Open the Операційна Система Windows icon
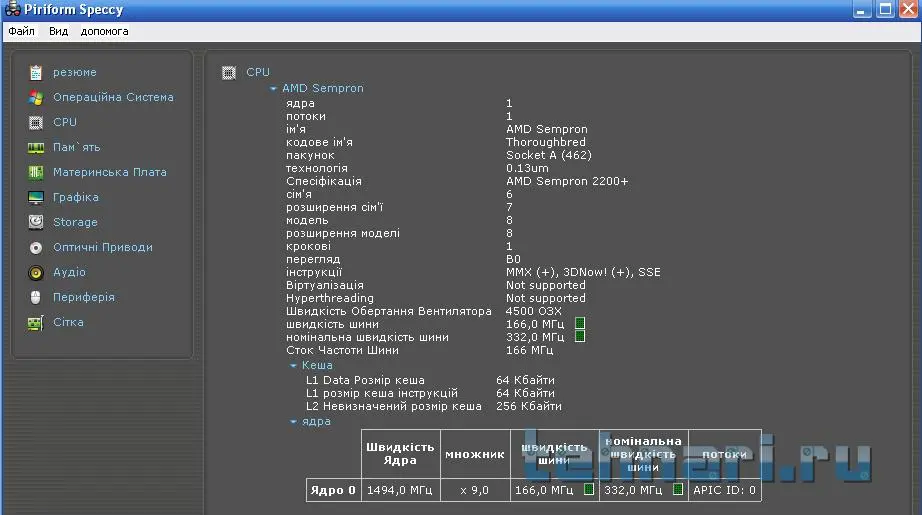This screenshot has height=515, width=922. 36,97
